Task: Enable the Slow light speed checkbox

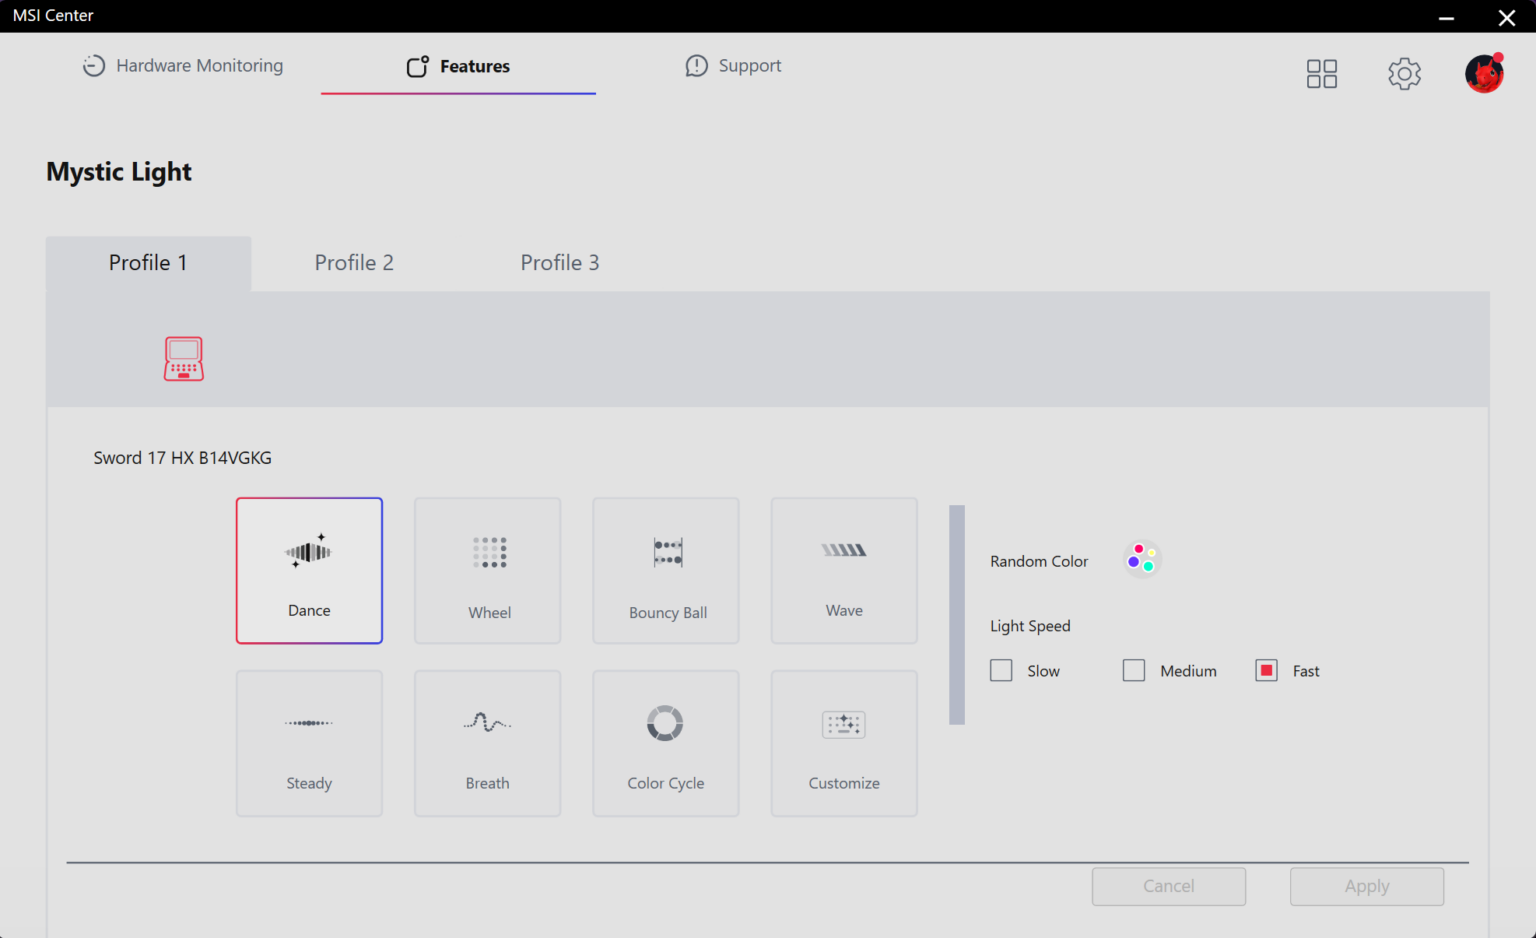Action: point(1001,671)
